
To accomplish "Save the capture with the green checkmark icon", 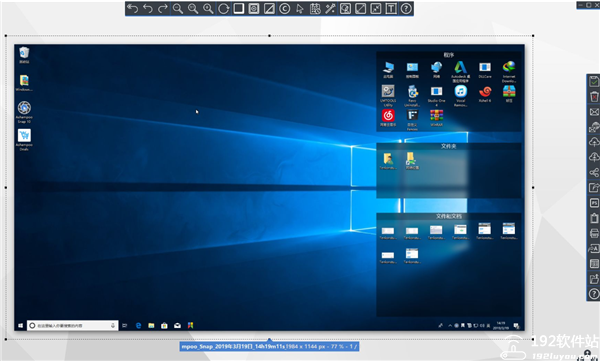I will pos(594,82).
